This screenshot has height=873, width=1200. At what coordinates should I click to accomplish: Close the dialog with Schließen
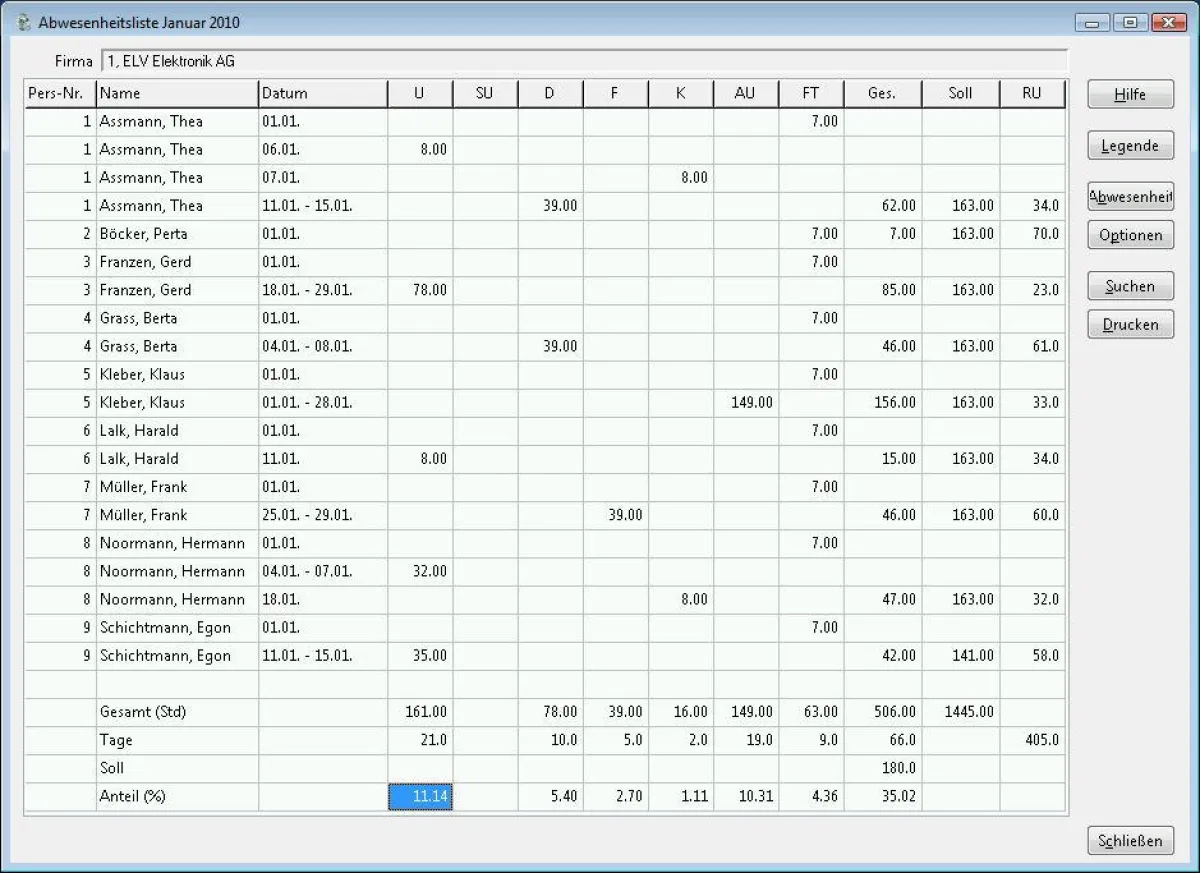point(1130,841)
